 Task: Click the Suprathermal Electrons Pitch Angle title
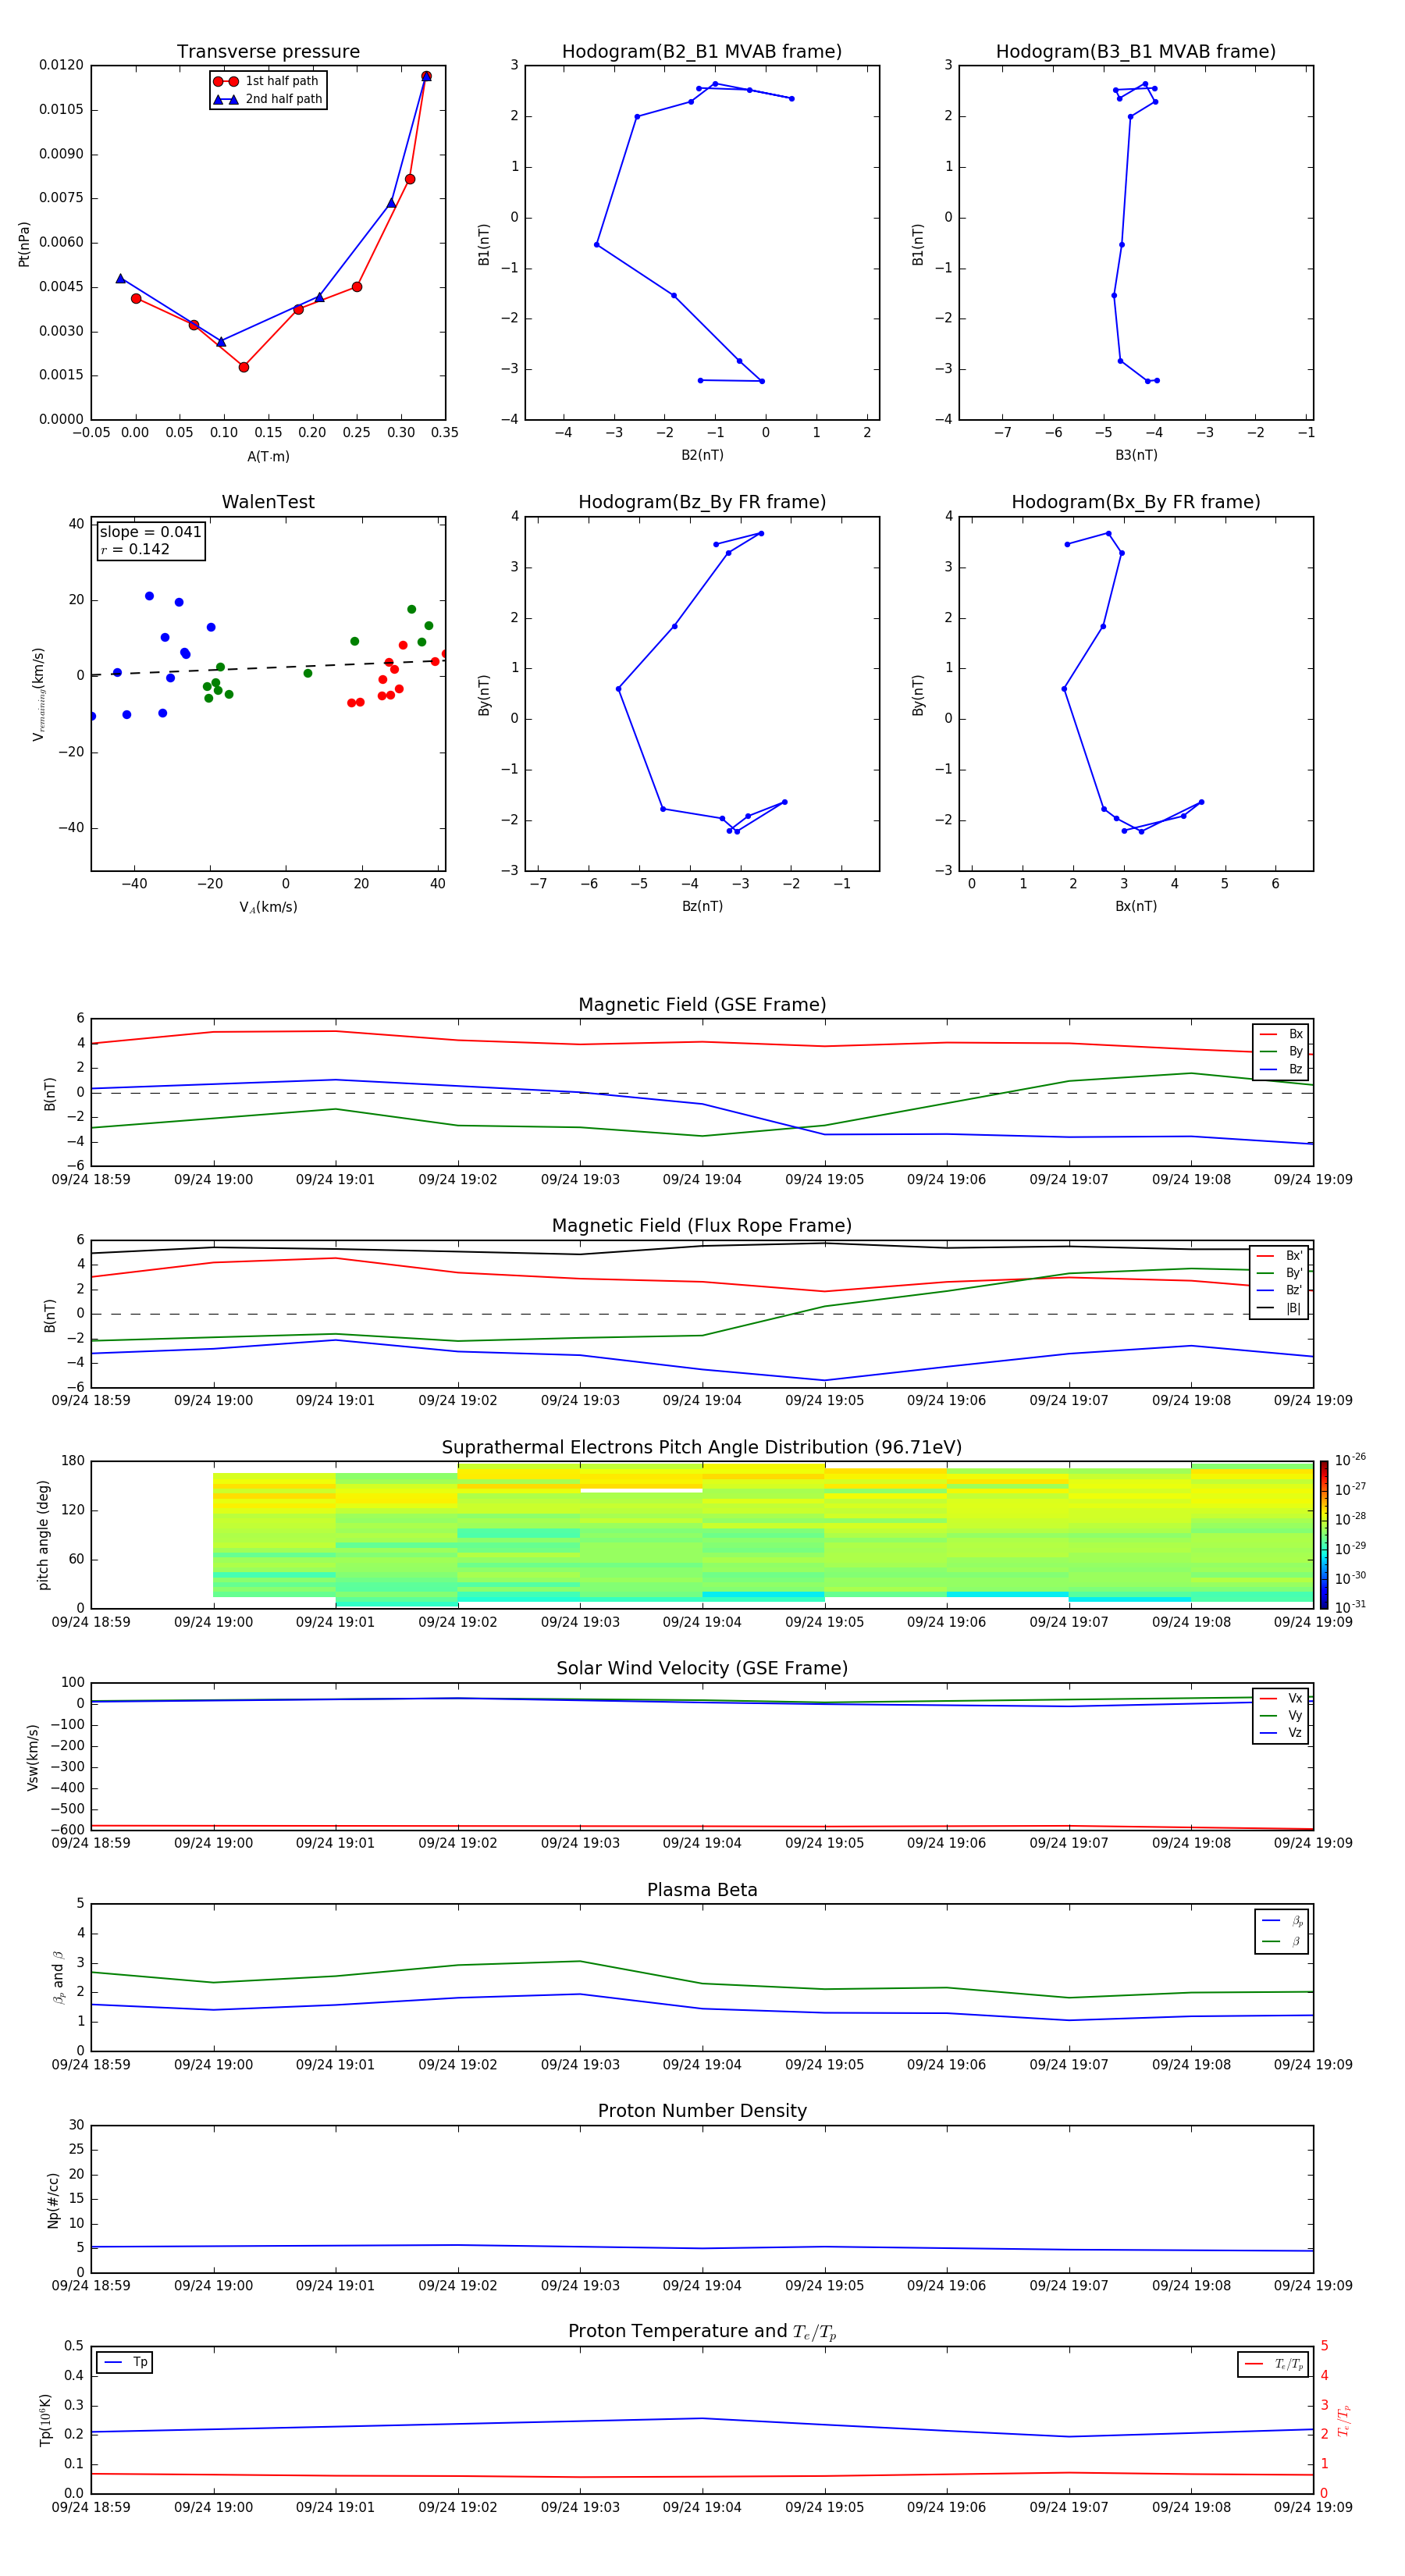point(702,1448)
